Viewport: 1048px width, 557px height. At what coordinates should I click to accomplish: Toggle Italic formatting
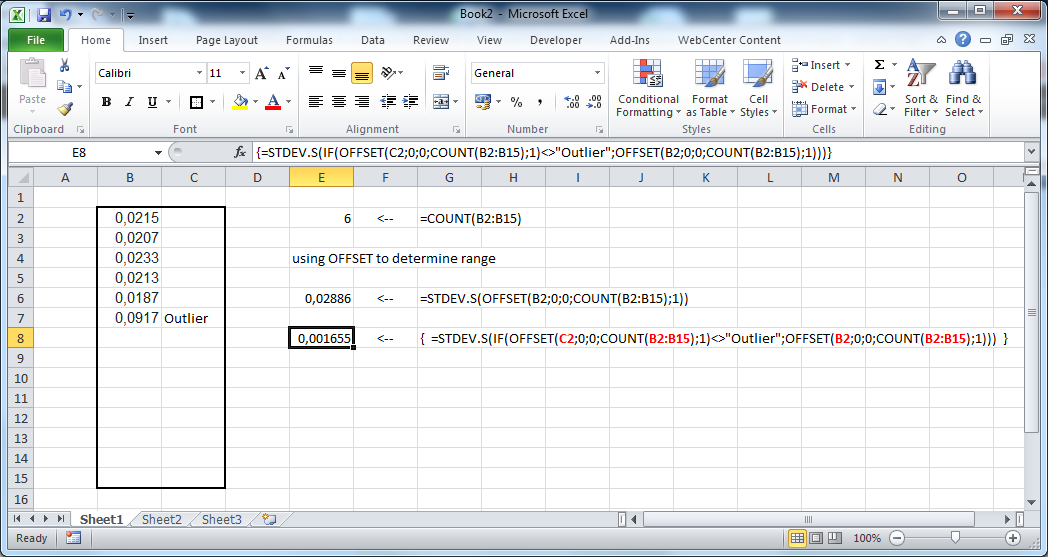(x=129, y=102)
